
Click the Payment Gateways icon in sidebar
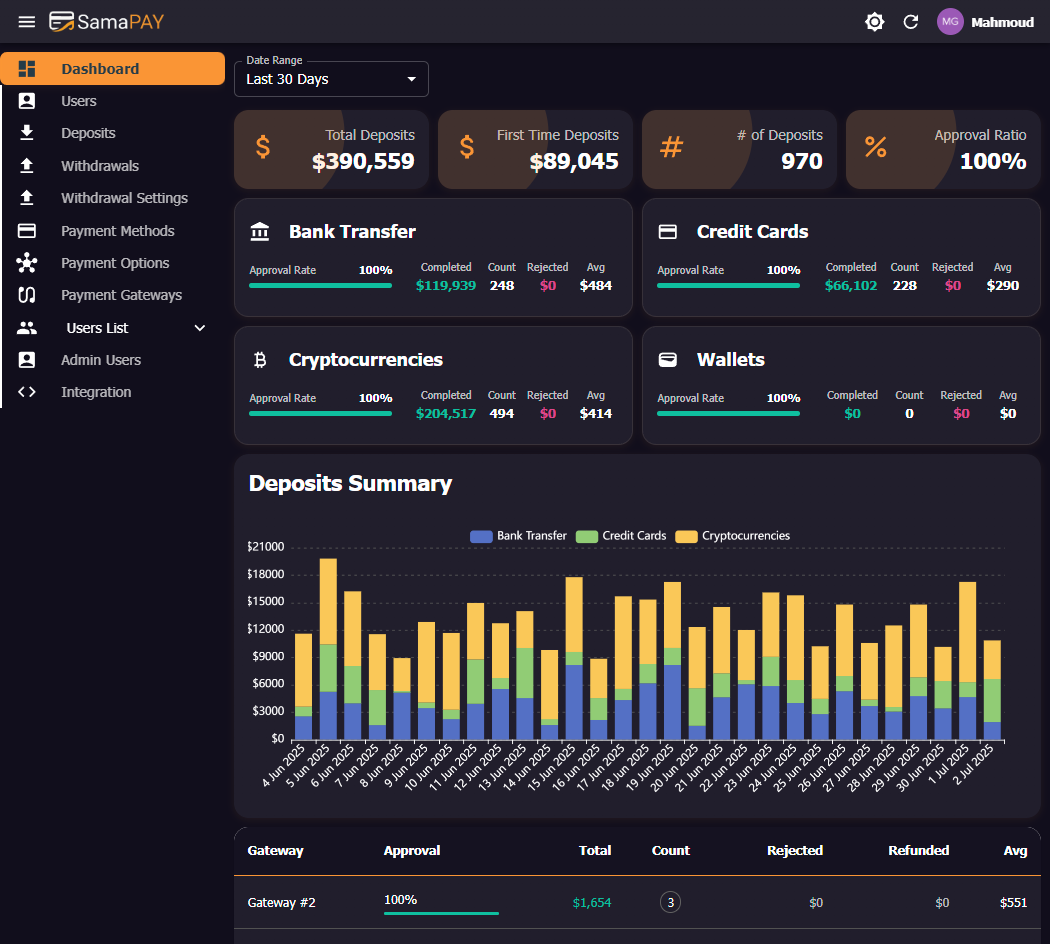[x=27, y=295]
